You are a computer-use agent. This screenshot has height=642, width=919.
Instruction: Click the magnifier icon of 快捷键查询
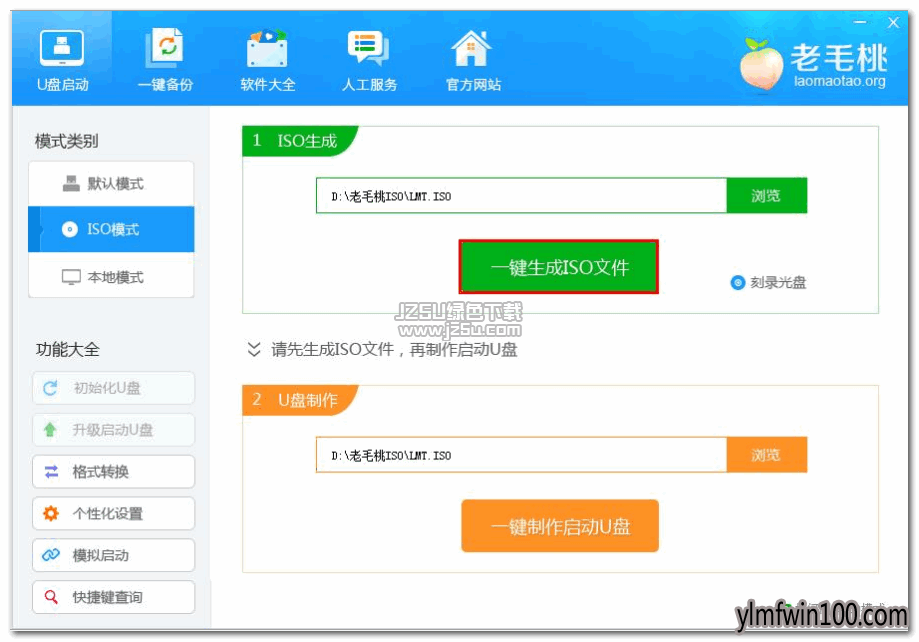tap(51, 597)
